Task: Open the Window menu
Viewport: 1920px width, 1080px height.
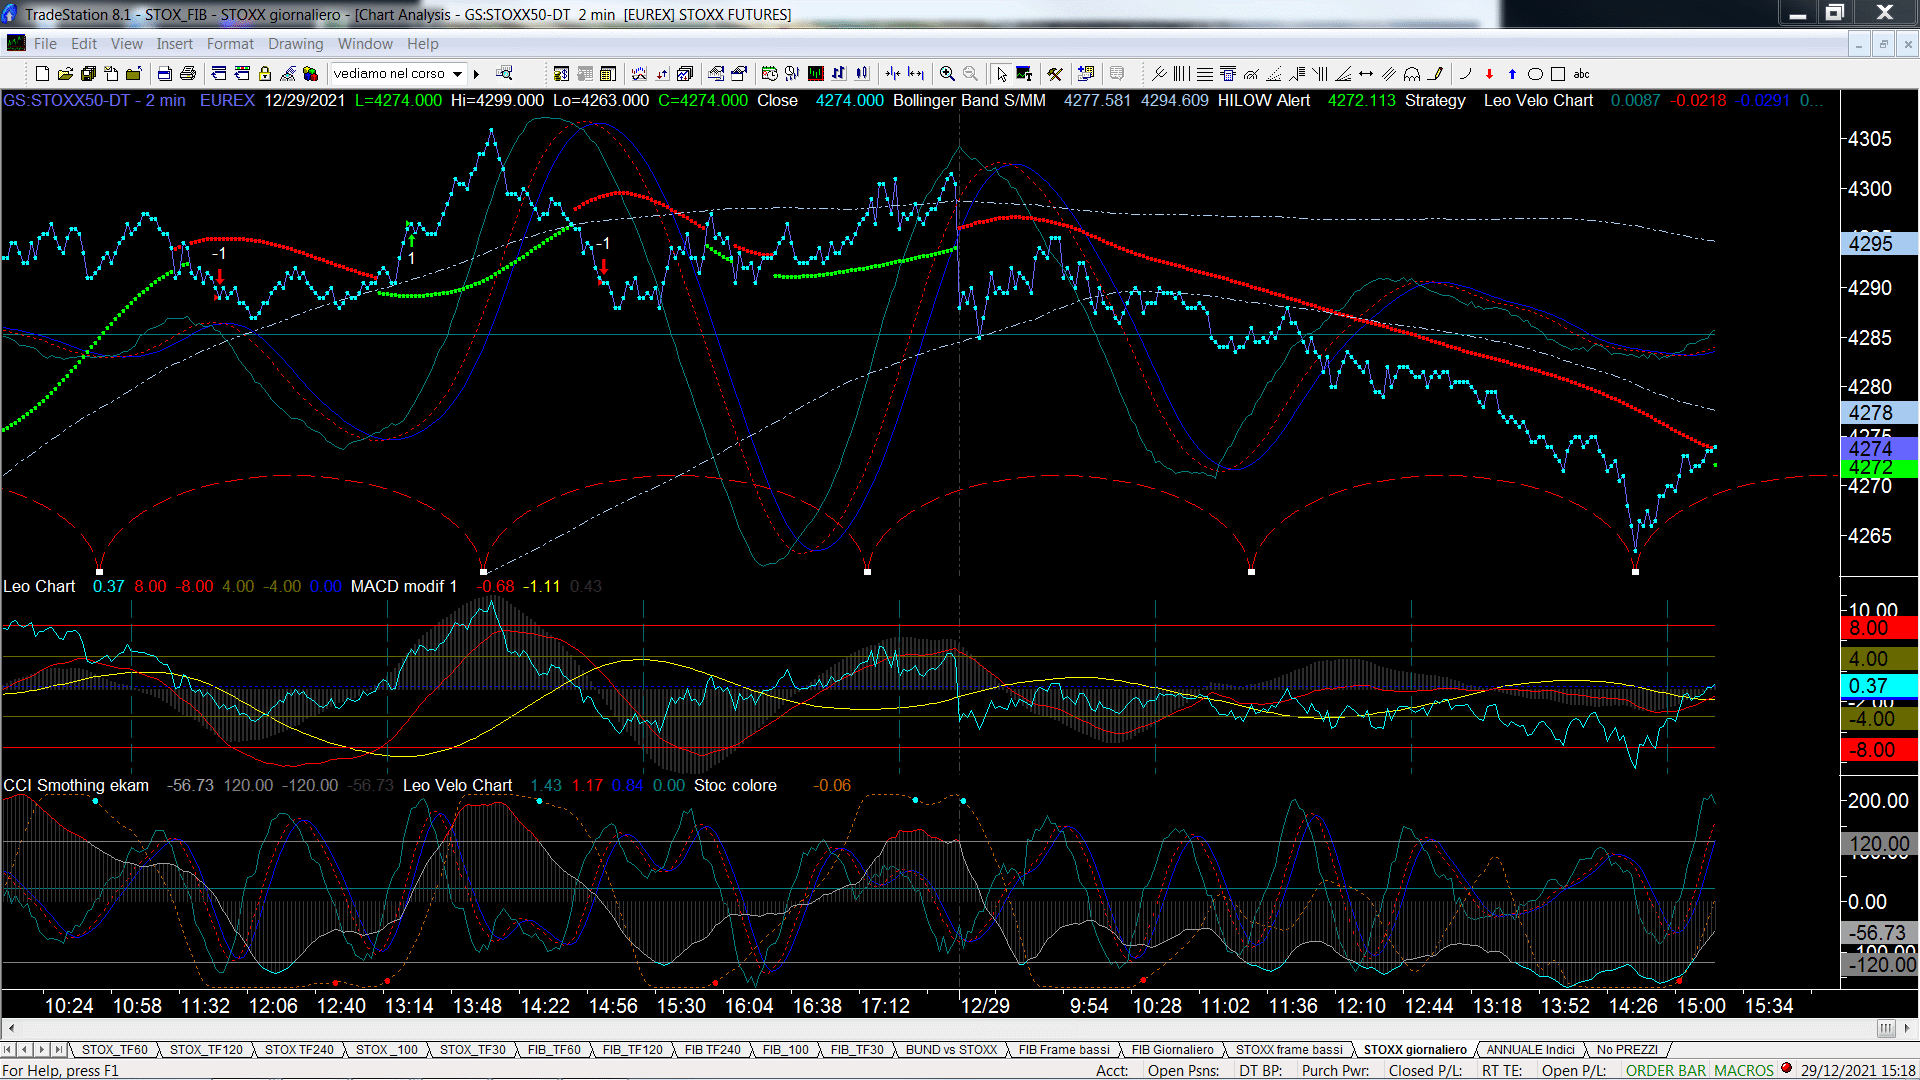Action: point(365,44)
